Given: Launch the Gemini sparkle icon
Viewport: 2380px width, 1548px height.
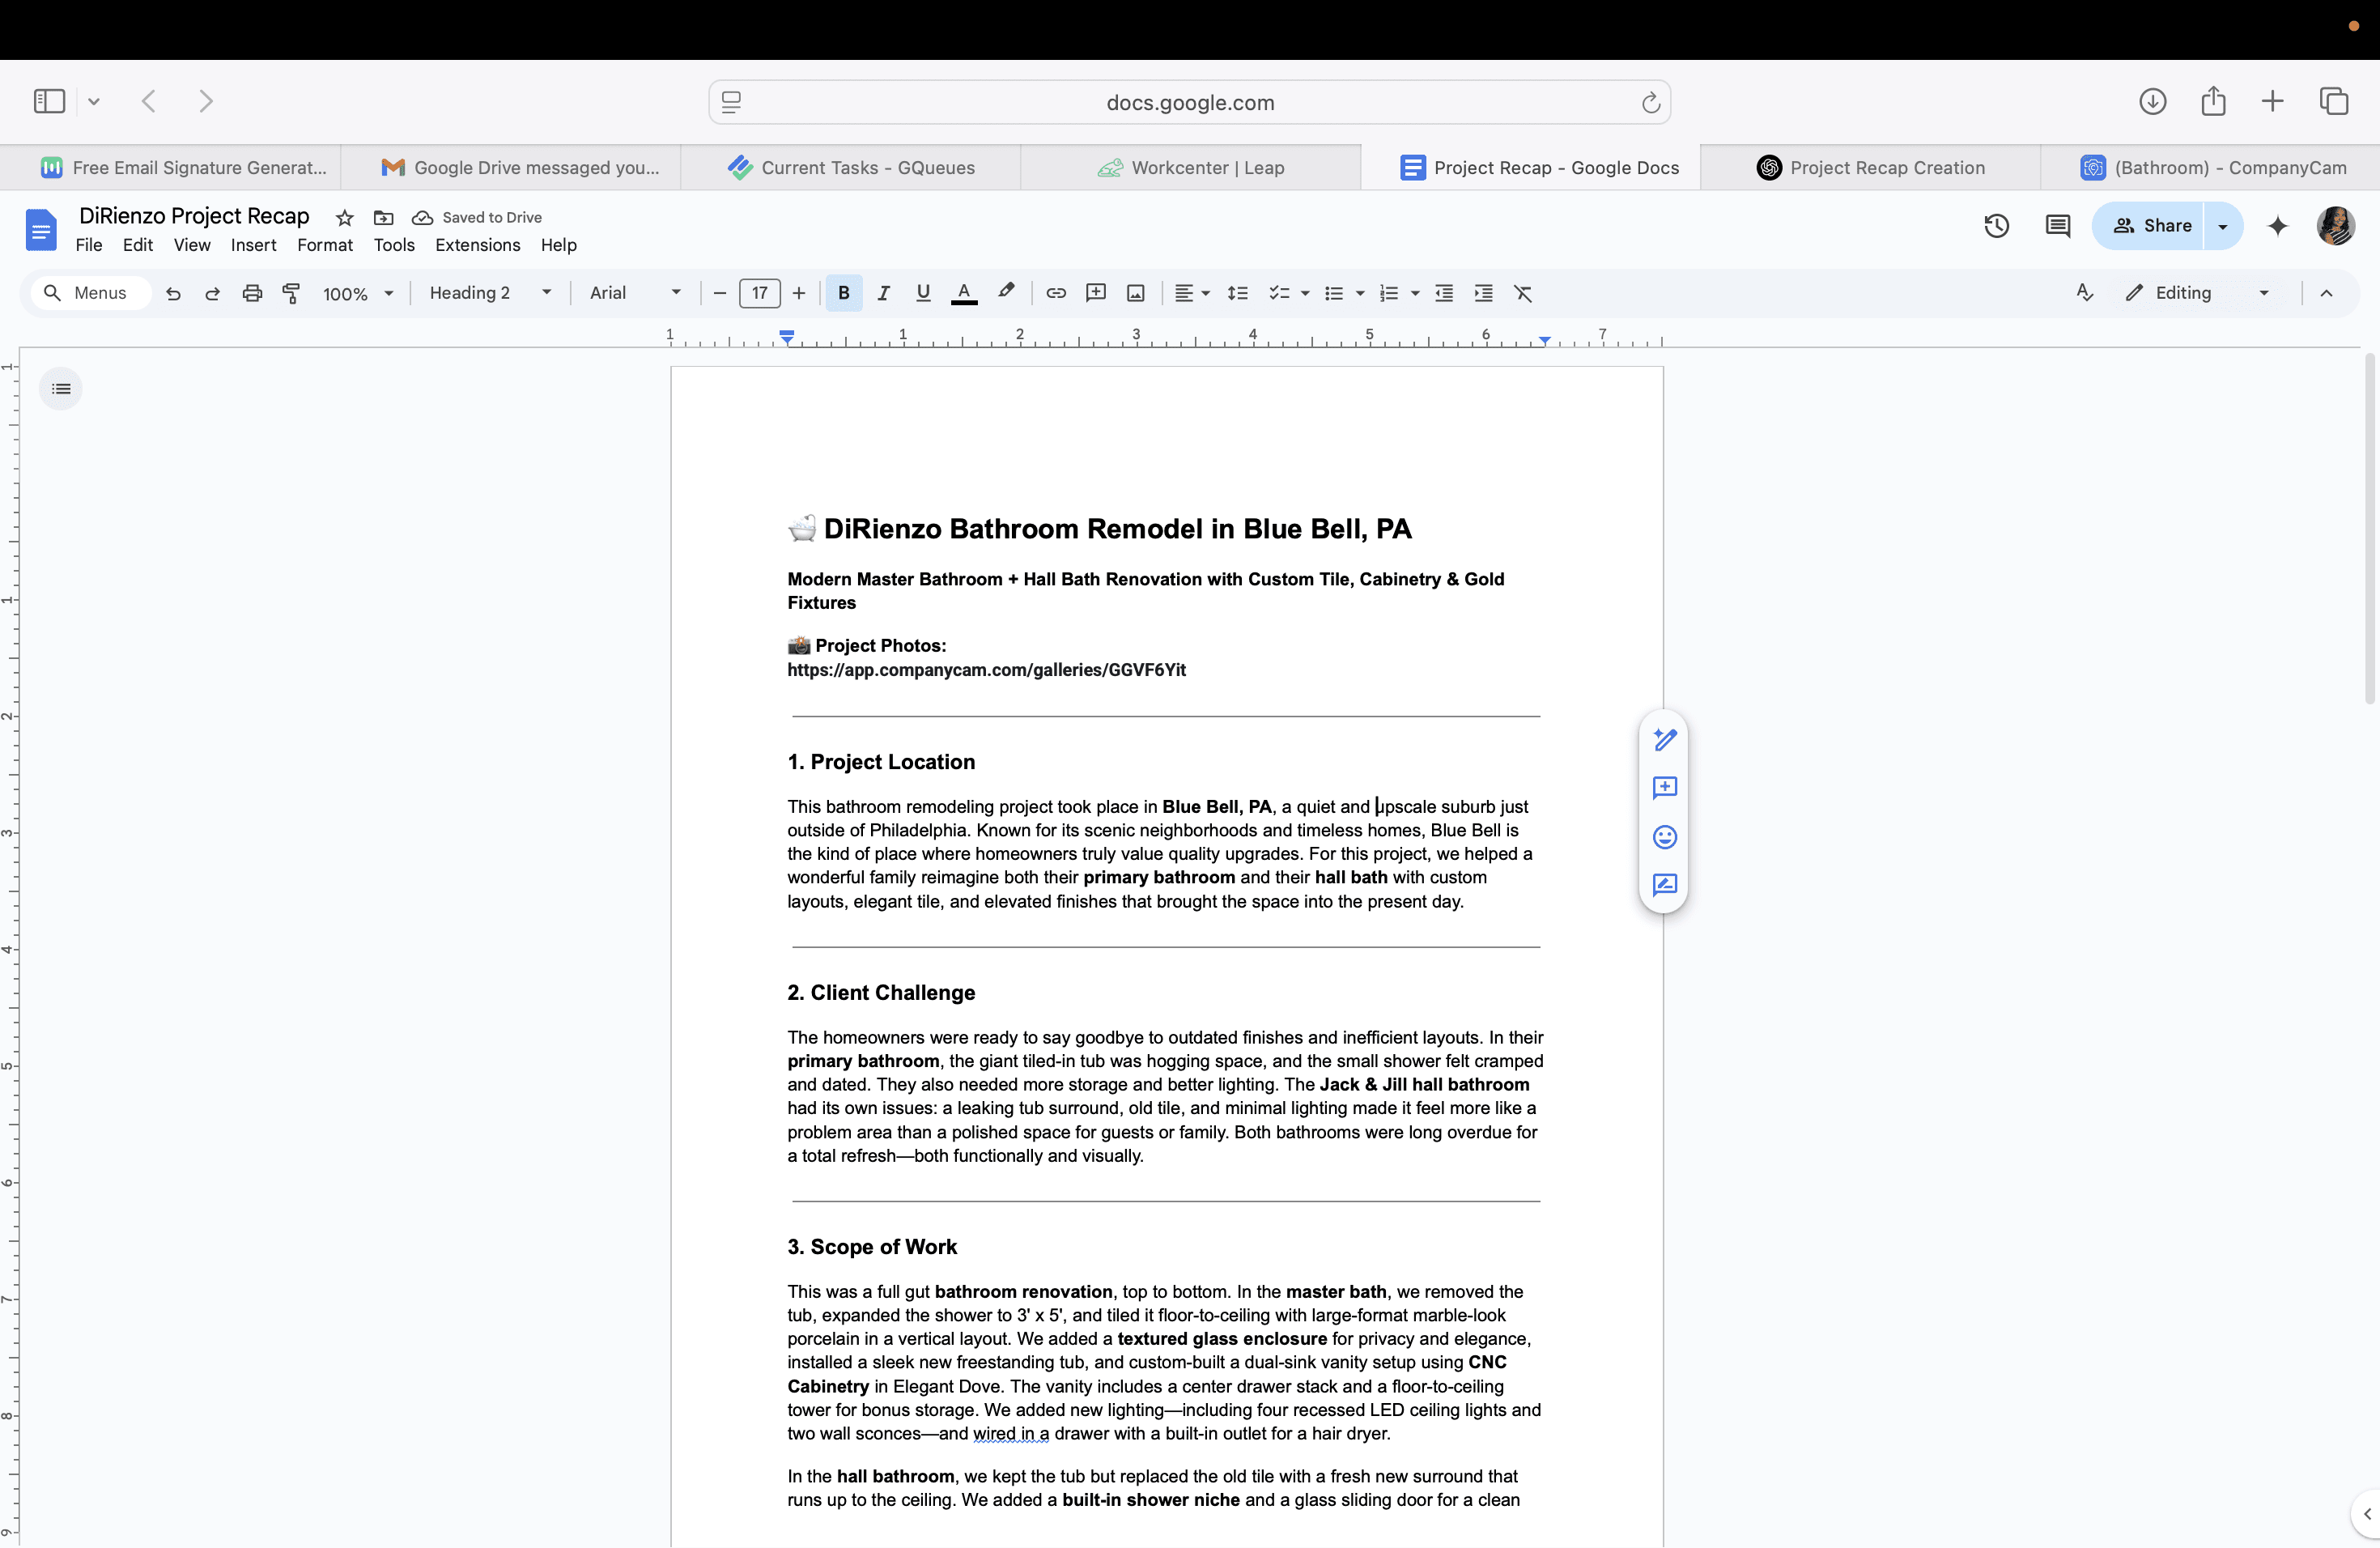Looking at the screenshot, I should [2278, 226].
